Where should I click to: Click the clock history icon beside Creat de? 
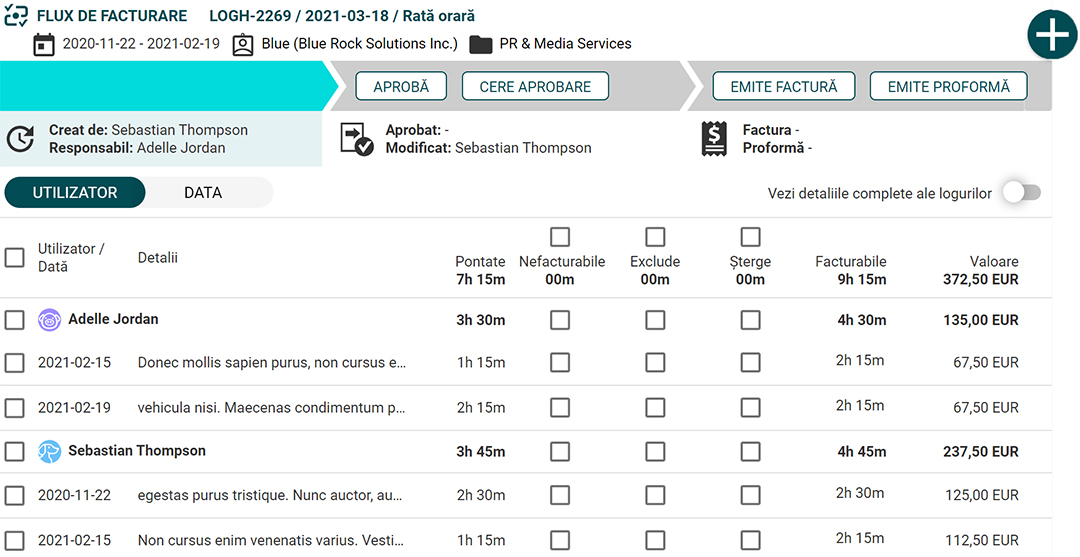pos(21,138)
